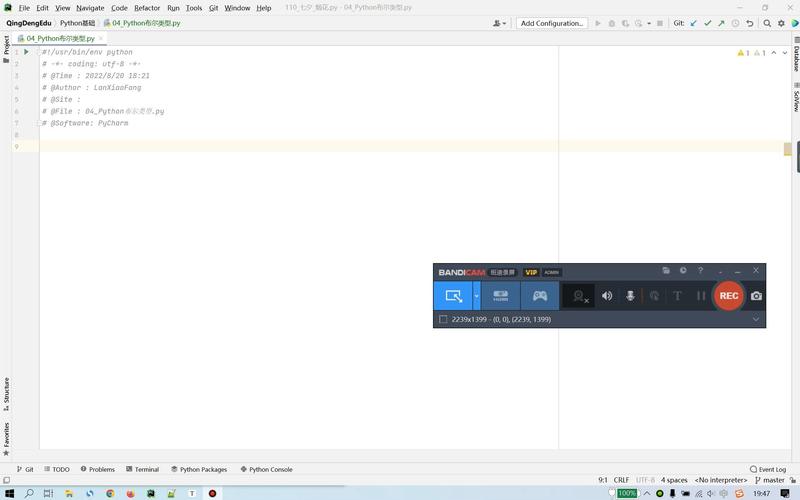Take a screenshot with Bandicam camera icon

click(x=756, y=296)
